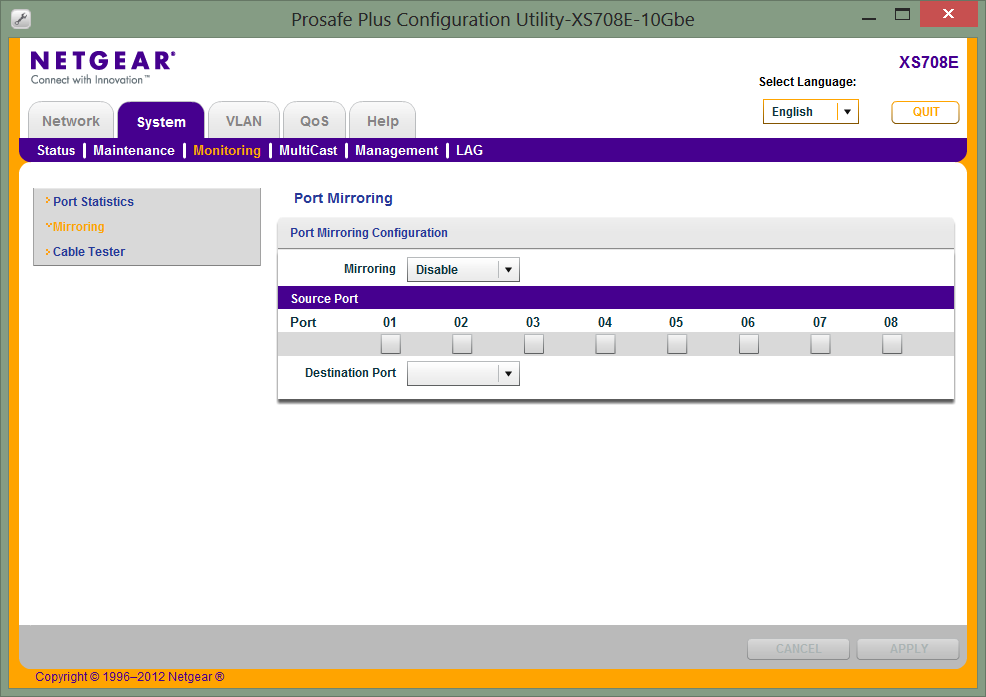Open the LAG submenu

(x=470, y=150)
